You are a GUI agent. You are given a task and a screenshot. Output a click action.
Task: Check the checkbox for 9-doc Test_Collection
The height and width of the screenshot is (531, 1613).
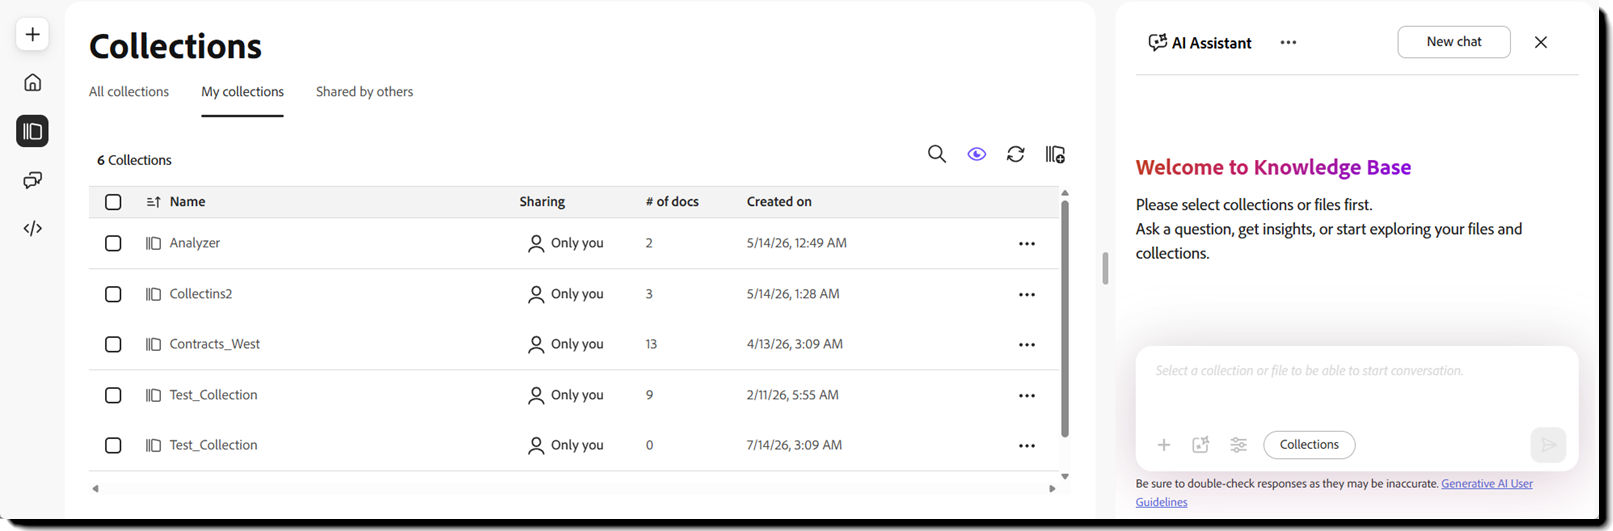[x=113, y=395]
